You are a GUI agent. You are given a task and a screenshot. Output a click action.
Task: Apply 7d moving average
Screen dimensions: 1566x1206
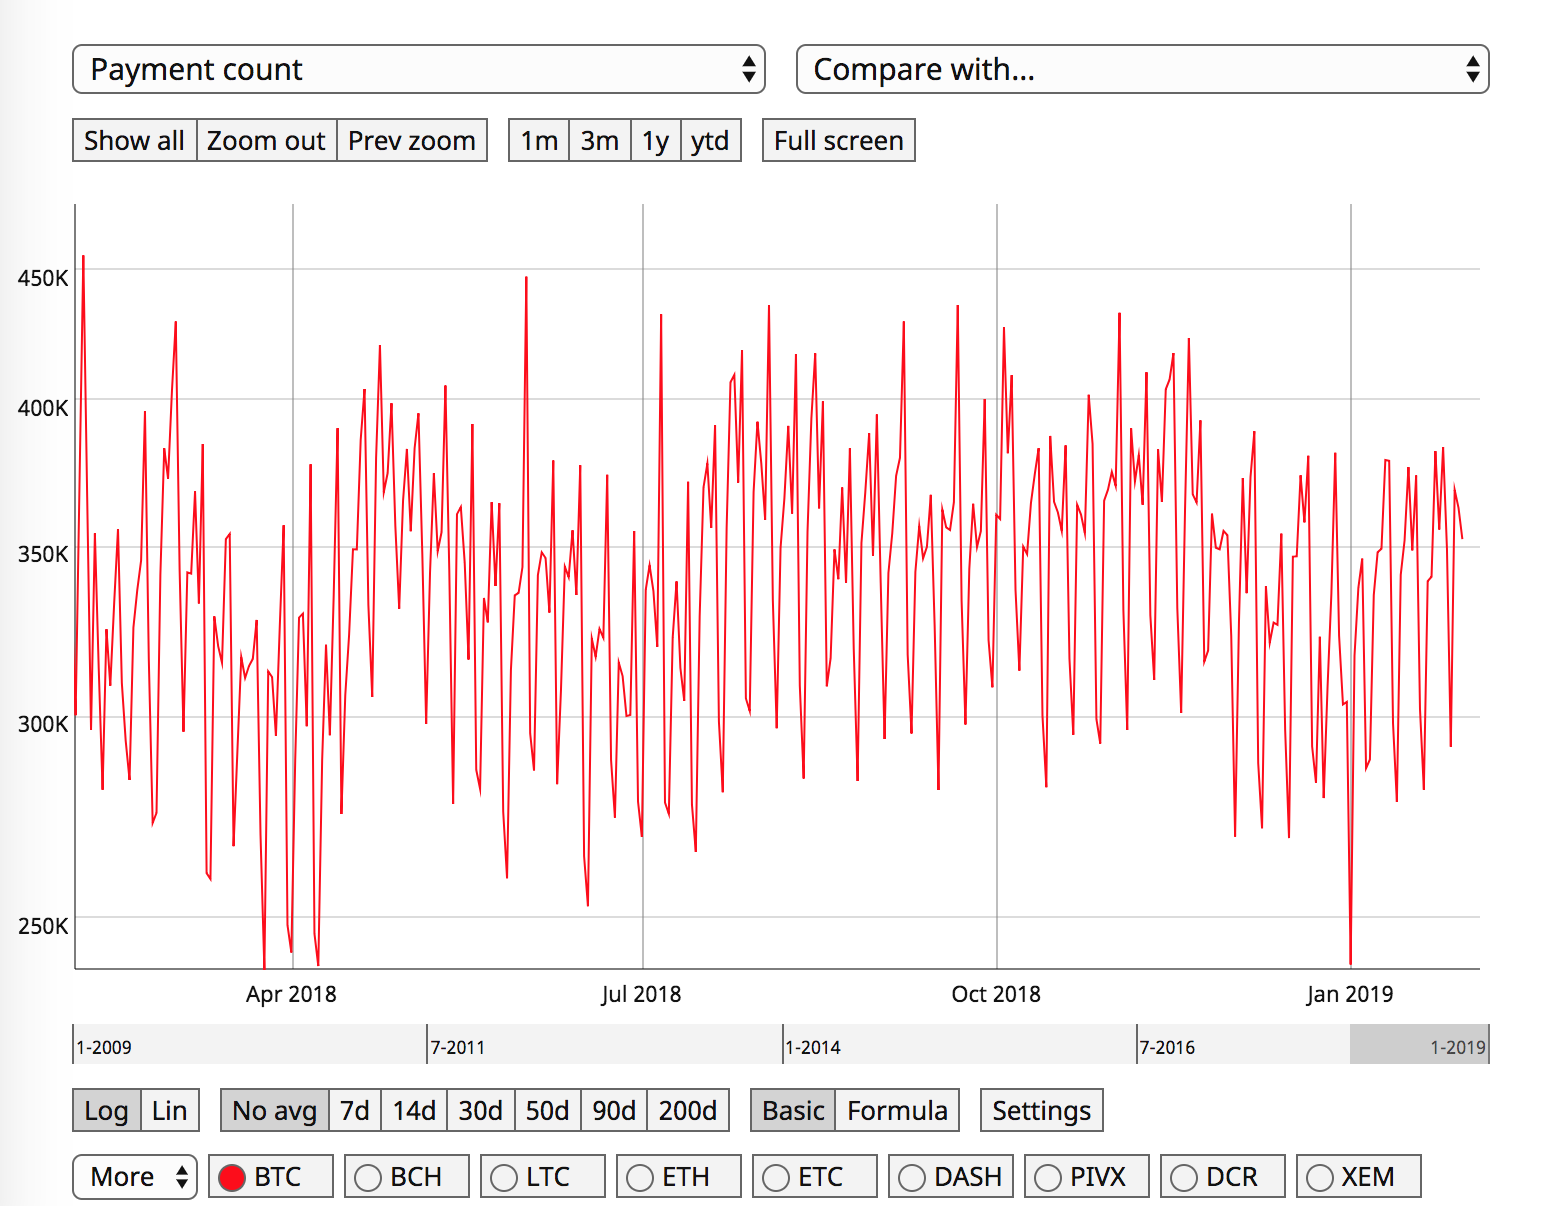tap(354, 1110)
